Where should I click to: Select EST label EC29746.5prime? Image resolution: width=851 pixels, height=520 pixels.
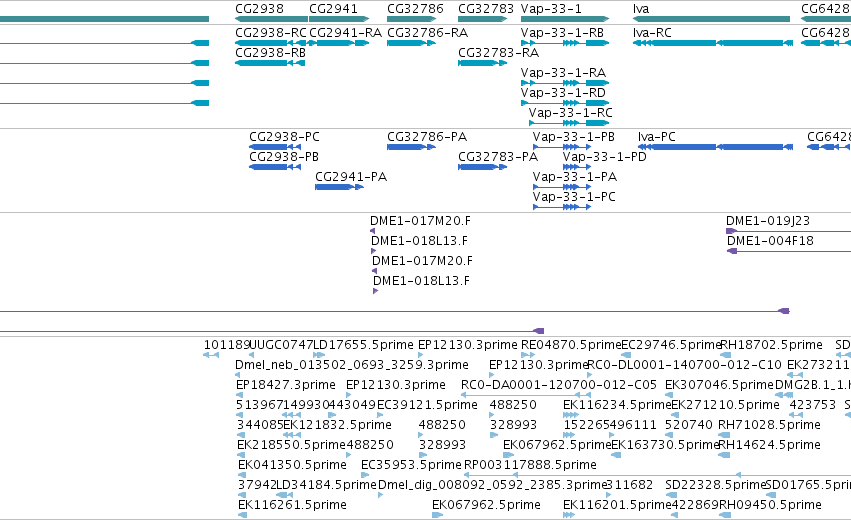(671, 345)
